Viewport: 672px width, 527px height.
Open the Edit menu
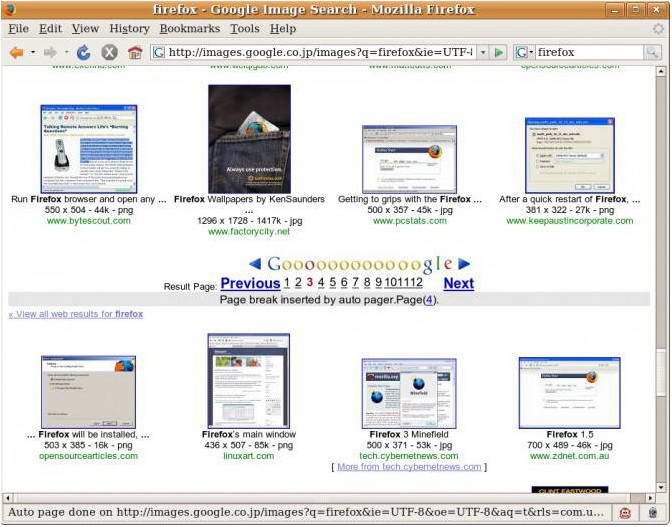click(x=50, y=29)
